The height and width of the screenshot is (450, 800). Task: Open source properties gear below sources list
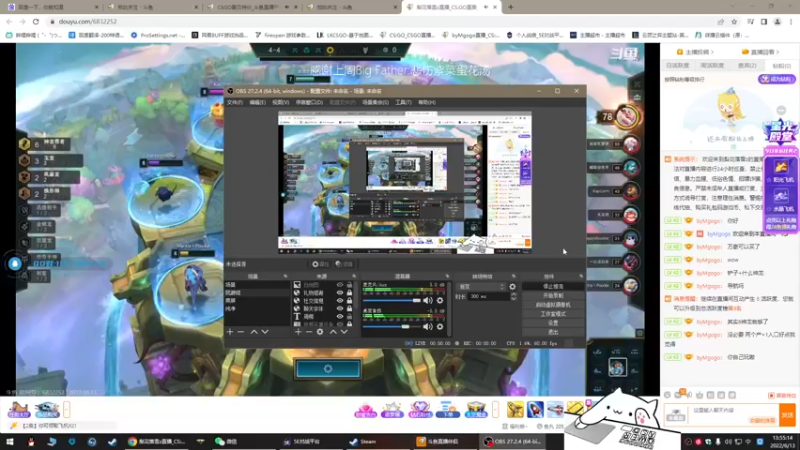point(320,332)
